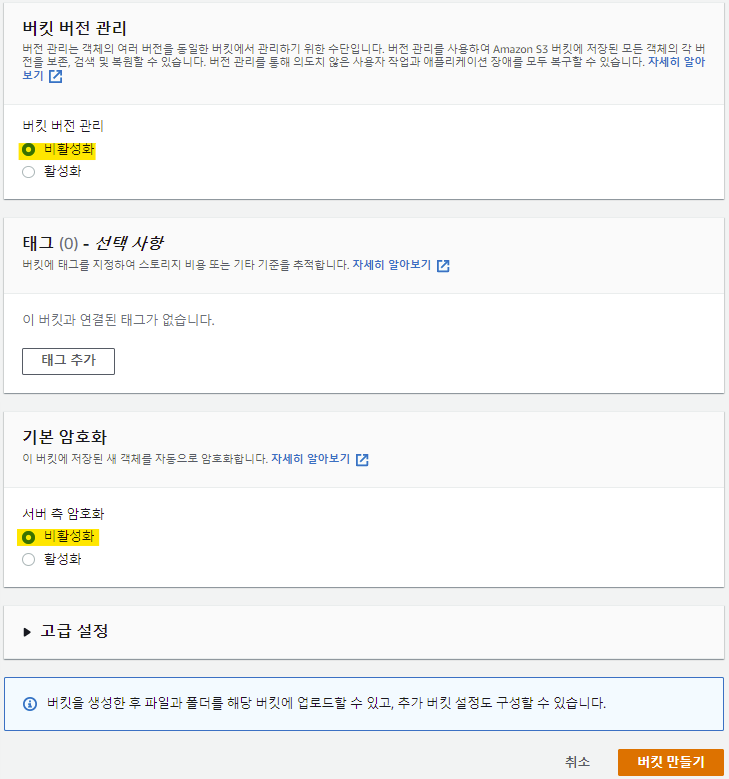729x779 pixels.
Task: Select 활성화 for 버킷 버전 관리
Action: click(29, 172)
